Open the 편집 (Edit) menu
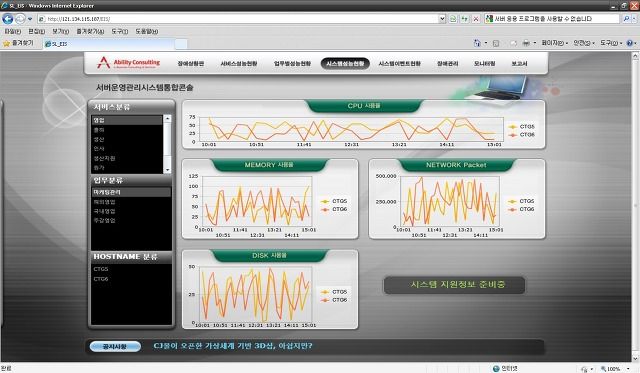The height and width of the screenshot is (373, 640). pyautogui.click(x=36, y=31)
